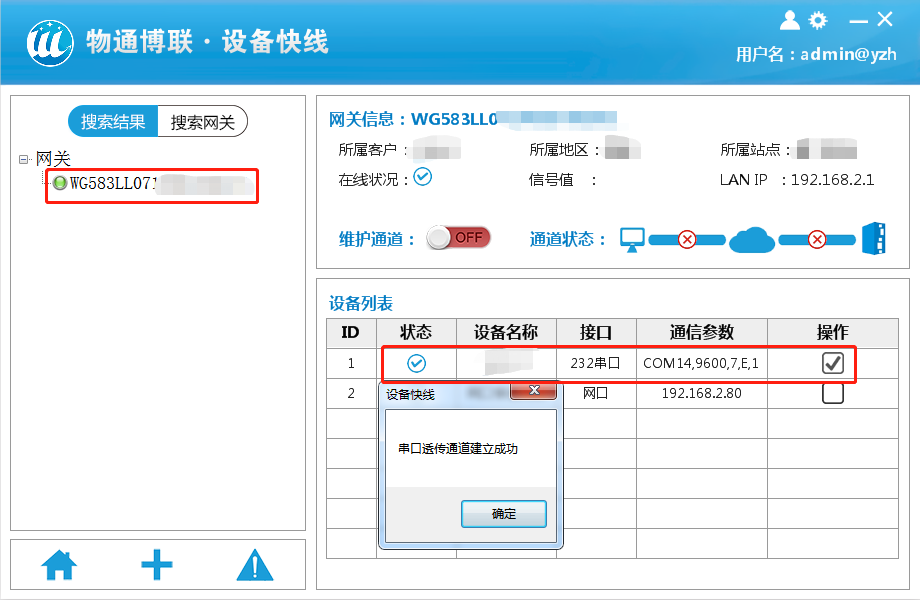Click the plus icon to add a gateway
Viewport: 920px width, 600px height.
[x=156, y=564]
